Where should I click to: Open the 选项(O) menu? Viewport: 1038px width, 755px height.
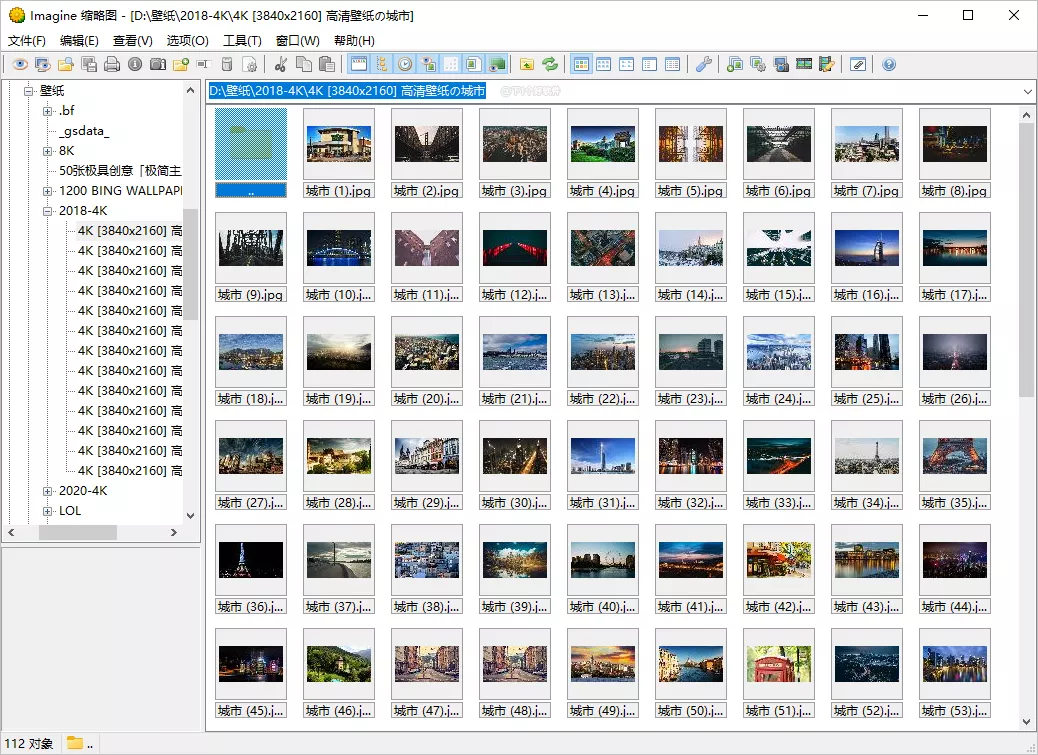tap(187, 41)
